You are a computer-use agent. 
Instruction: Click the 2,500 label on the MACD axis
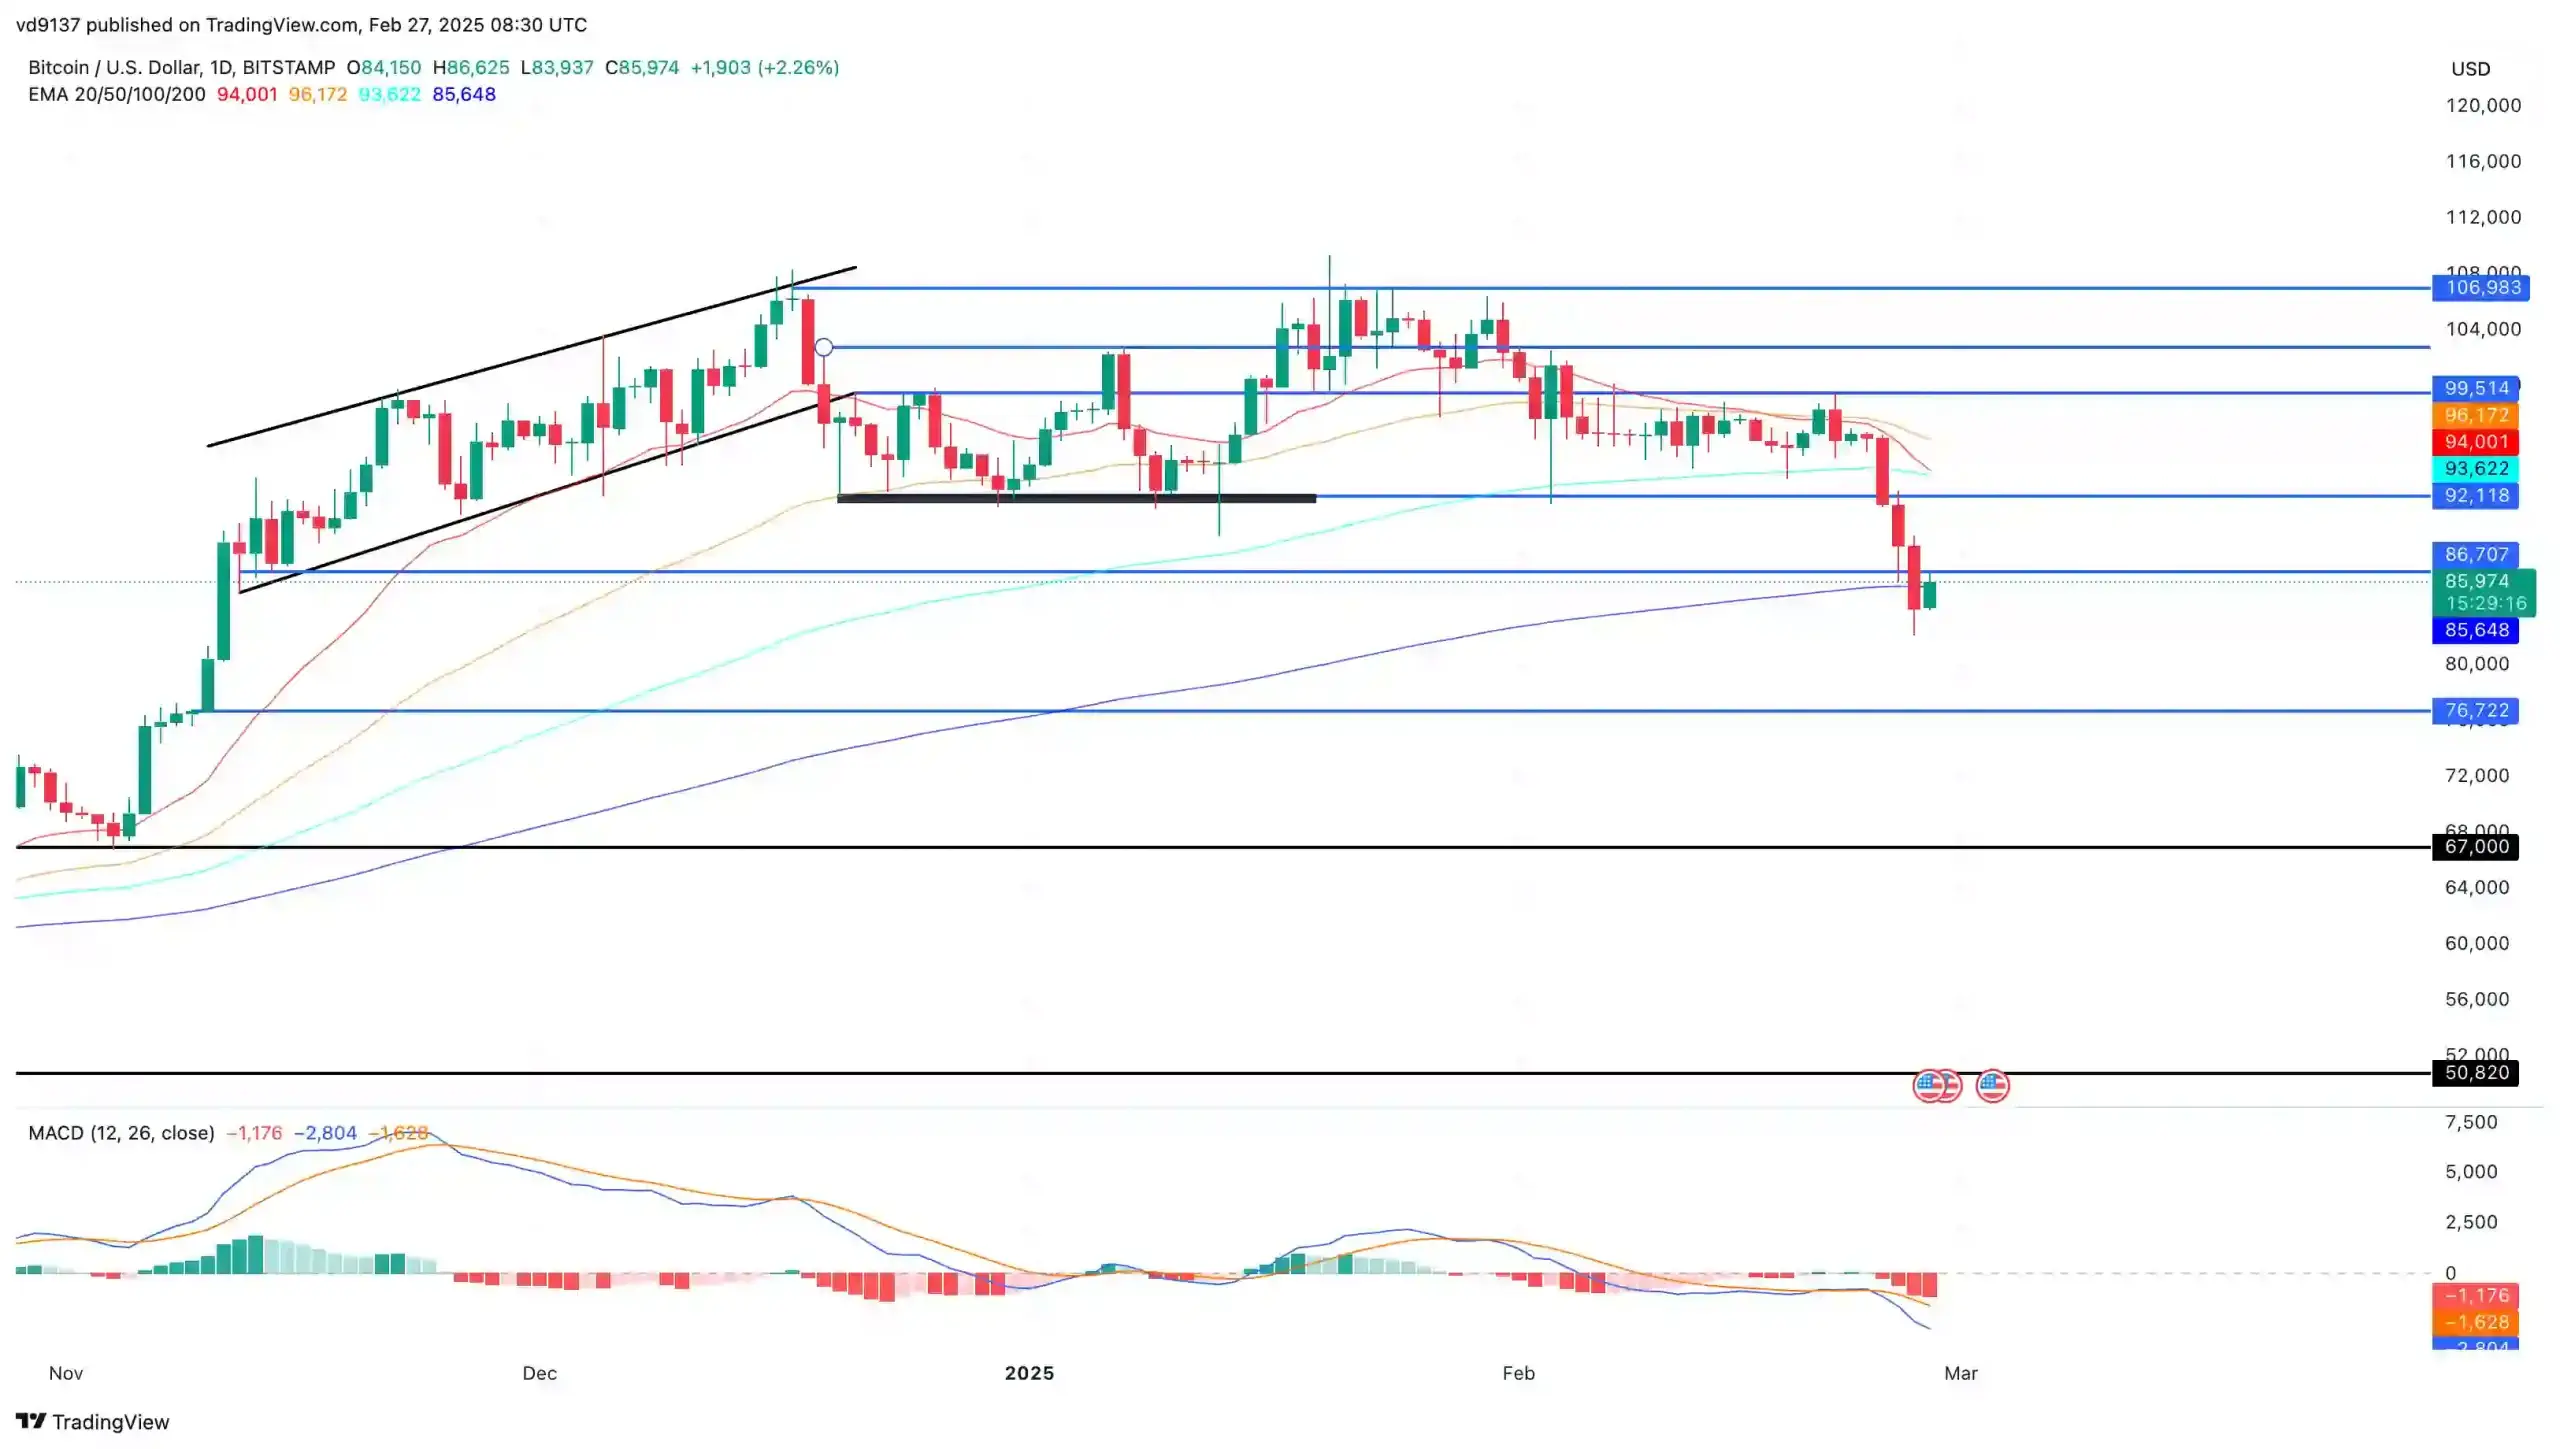2471,1222
